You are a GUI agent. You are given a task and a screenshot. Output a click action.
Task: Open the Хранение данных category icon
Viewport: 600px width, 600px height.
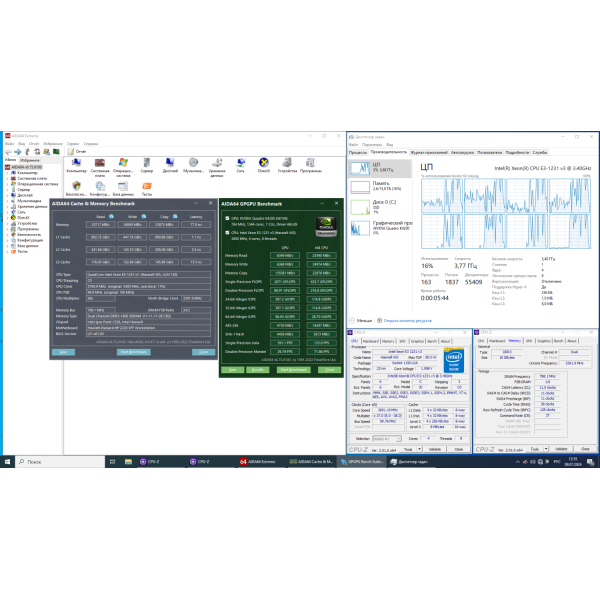coord(217,167)
